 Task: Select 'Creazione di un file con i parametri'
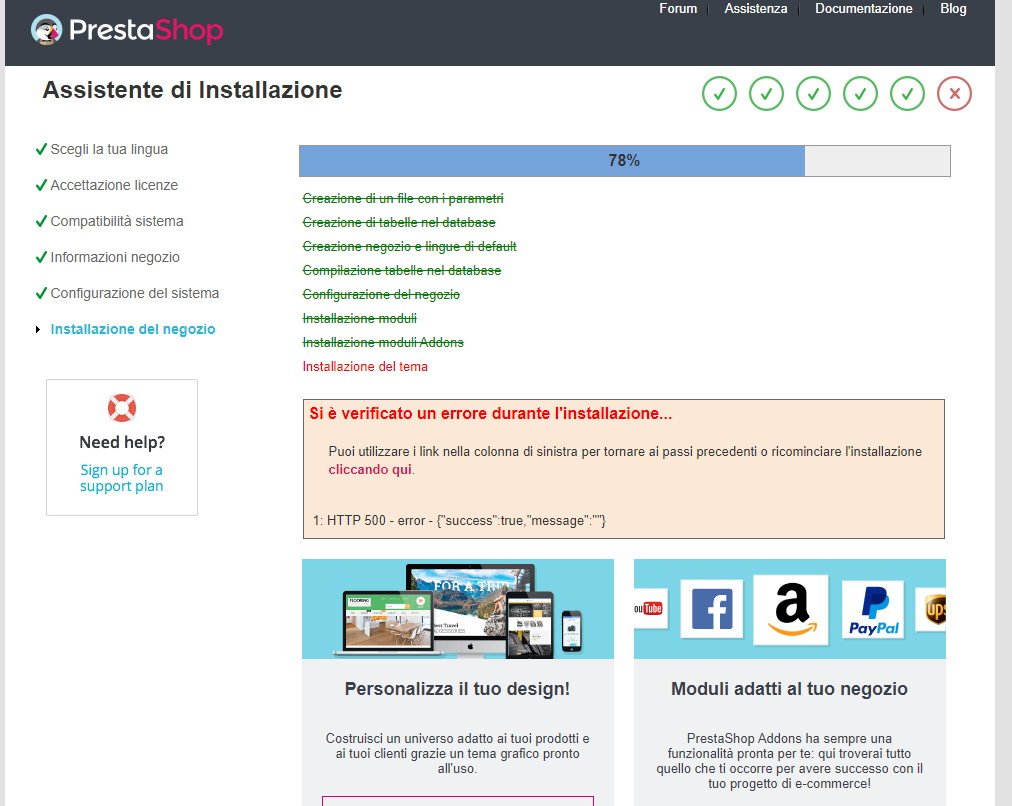point(403,198)
